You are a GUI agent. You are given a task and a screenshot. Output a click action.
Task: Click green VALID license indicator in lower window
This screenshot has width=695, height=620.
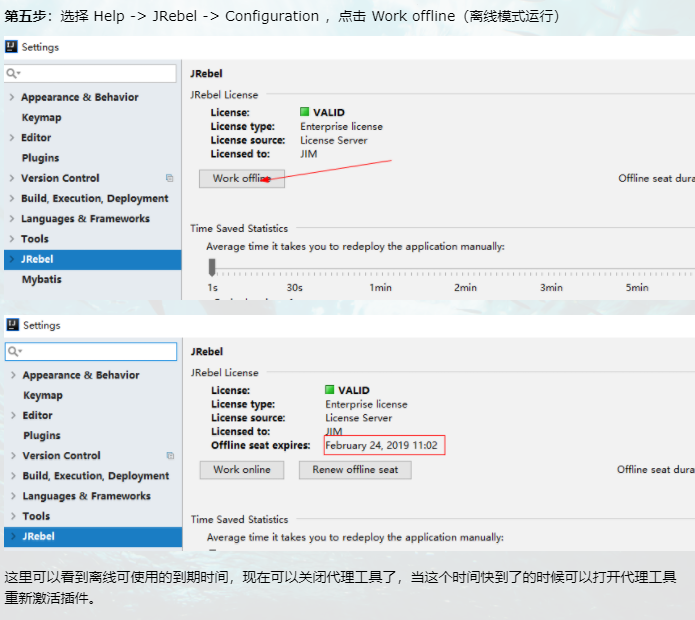[330, 391]
